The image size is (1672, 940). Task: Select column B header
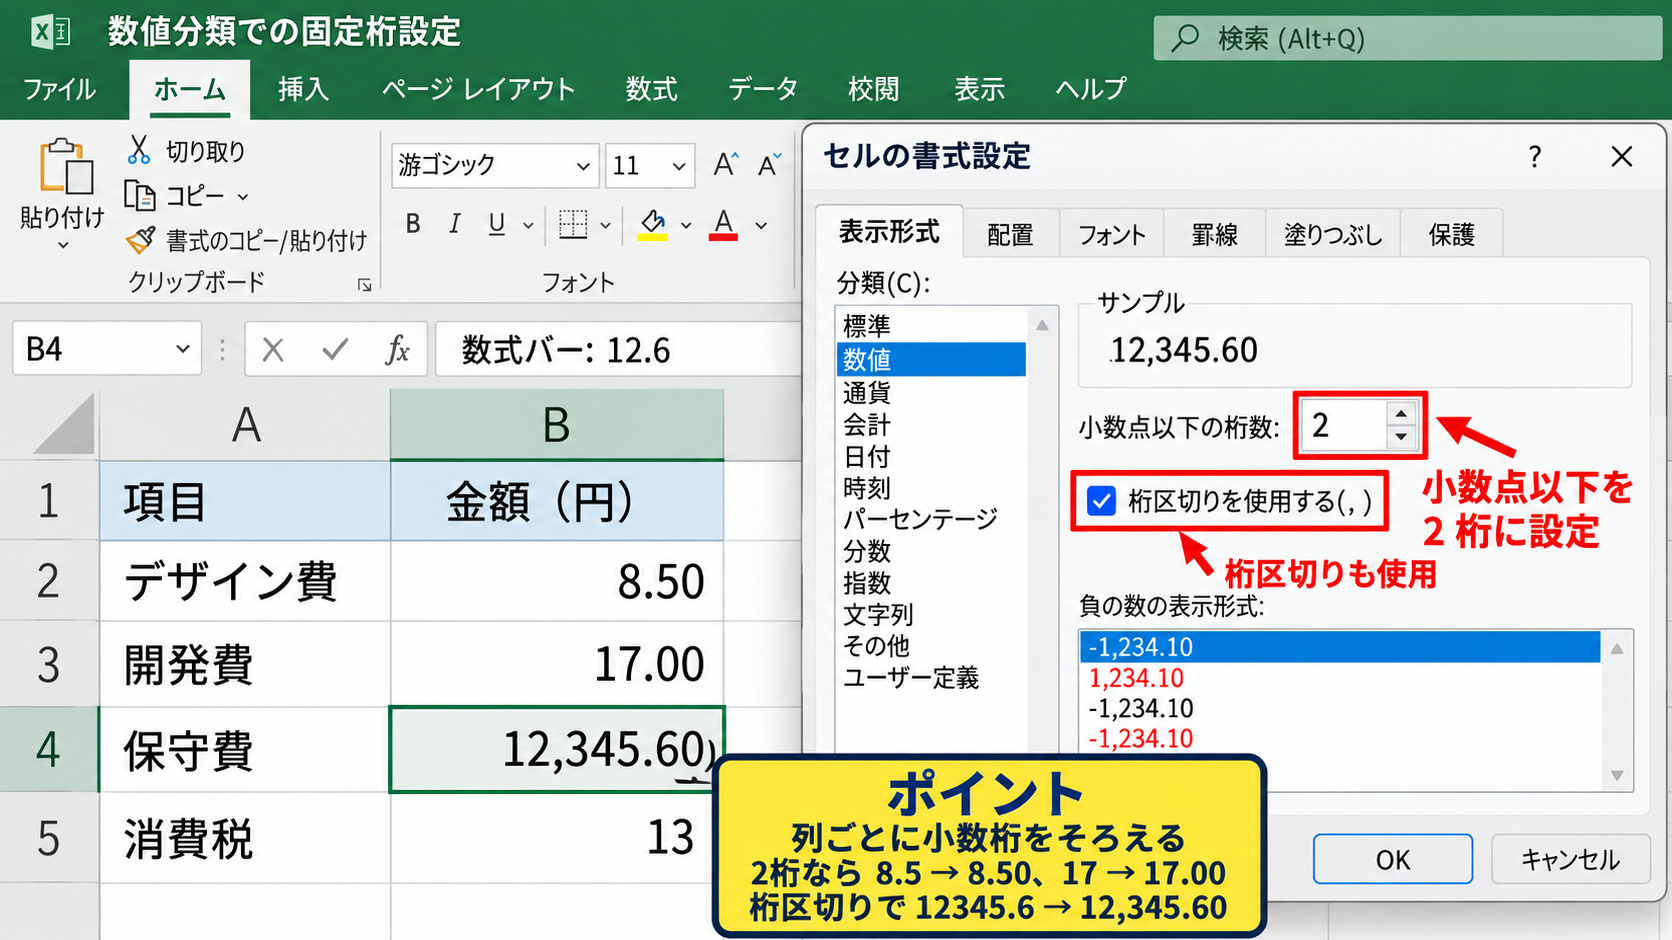557,425
